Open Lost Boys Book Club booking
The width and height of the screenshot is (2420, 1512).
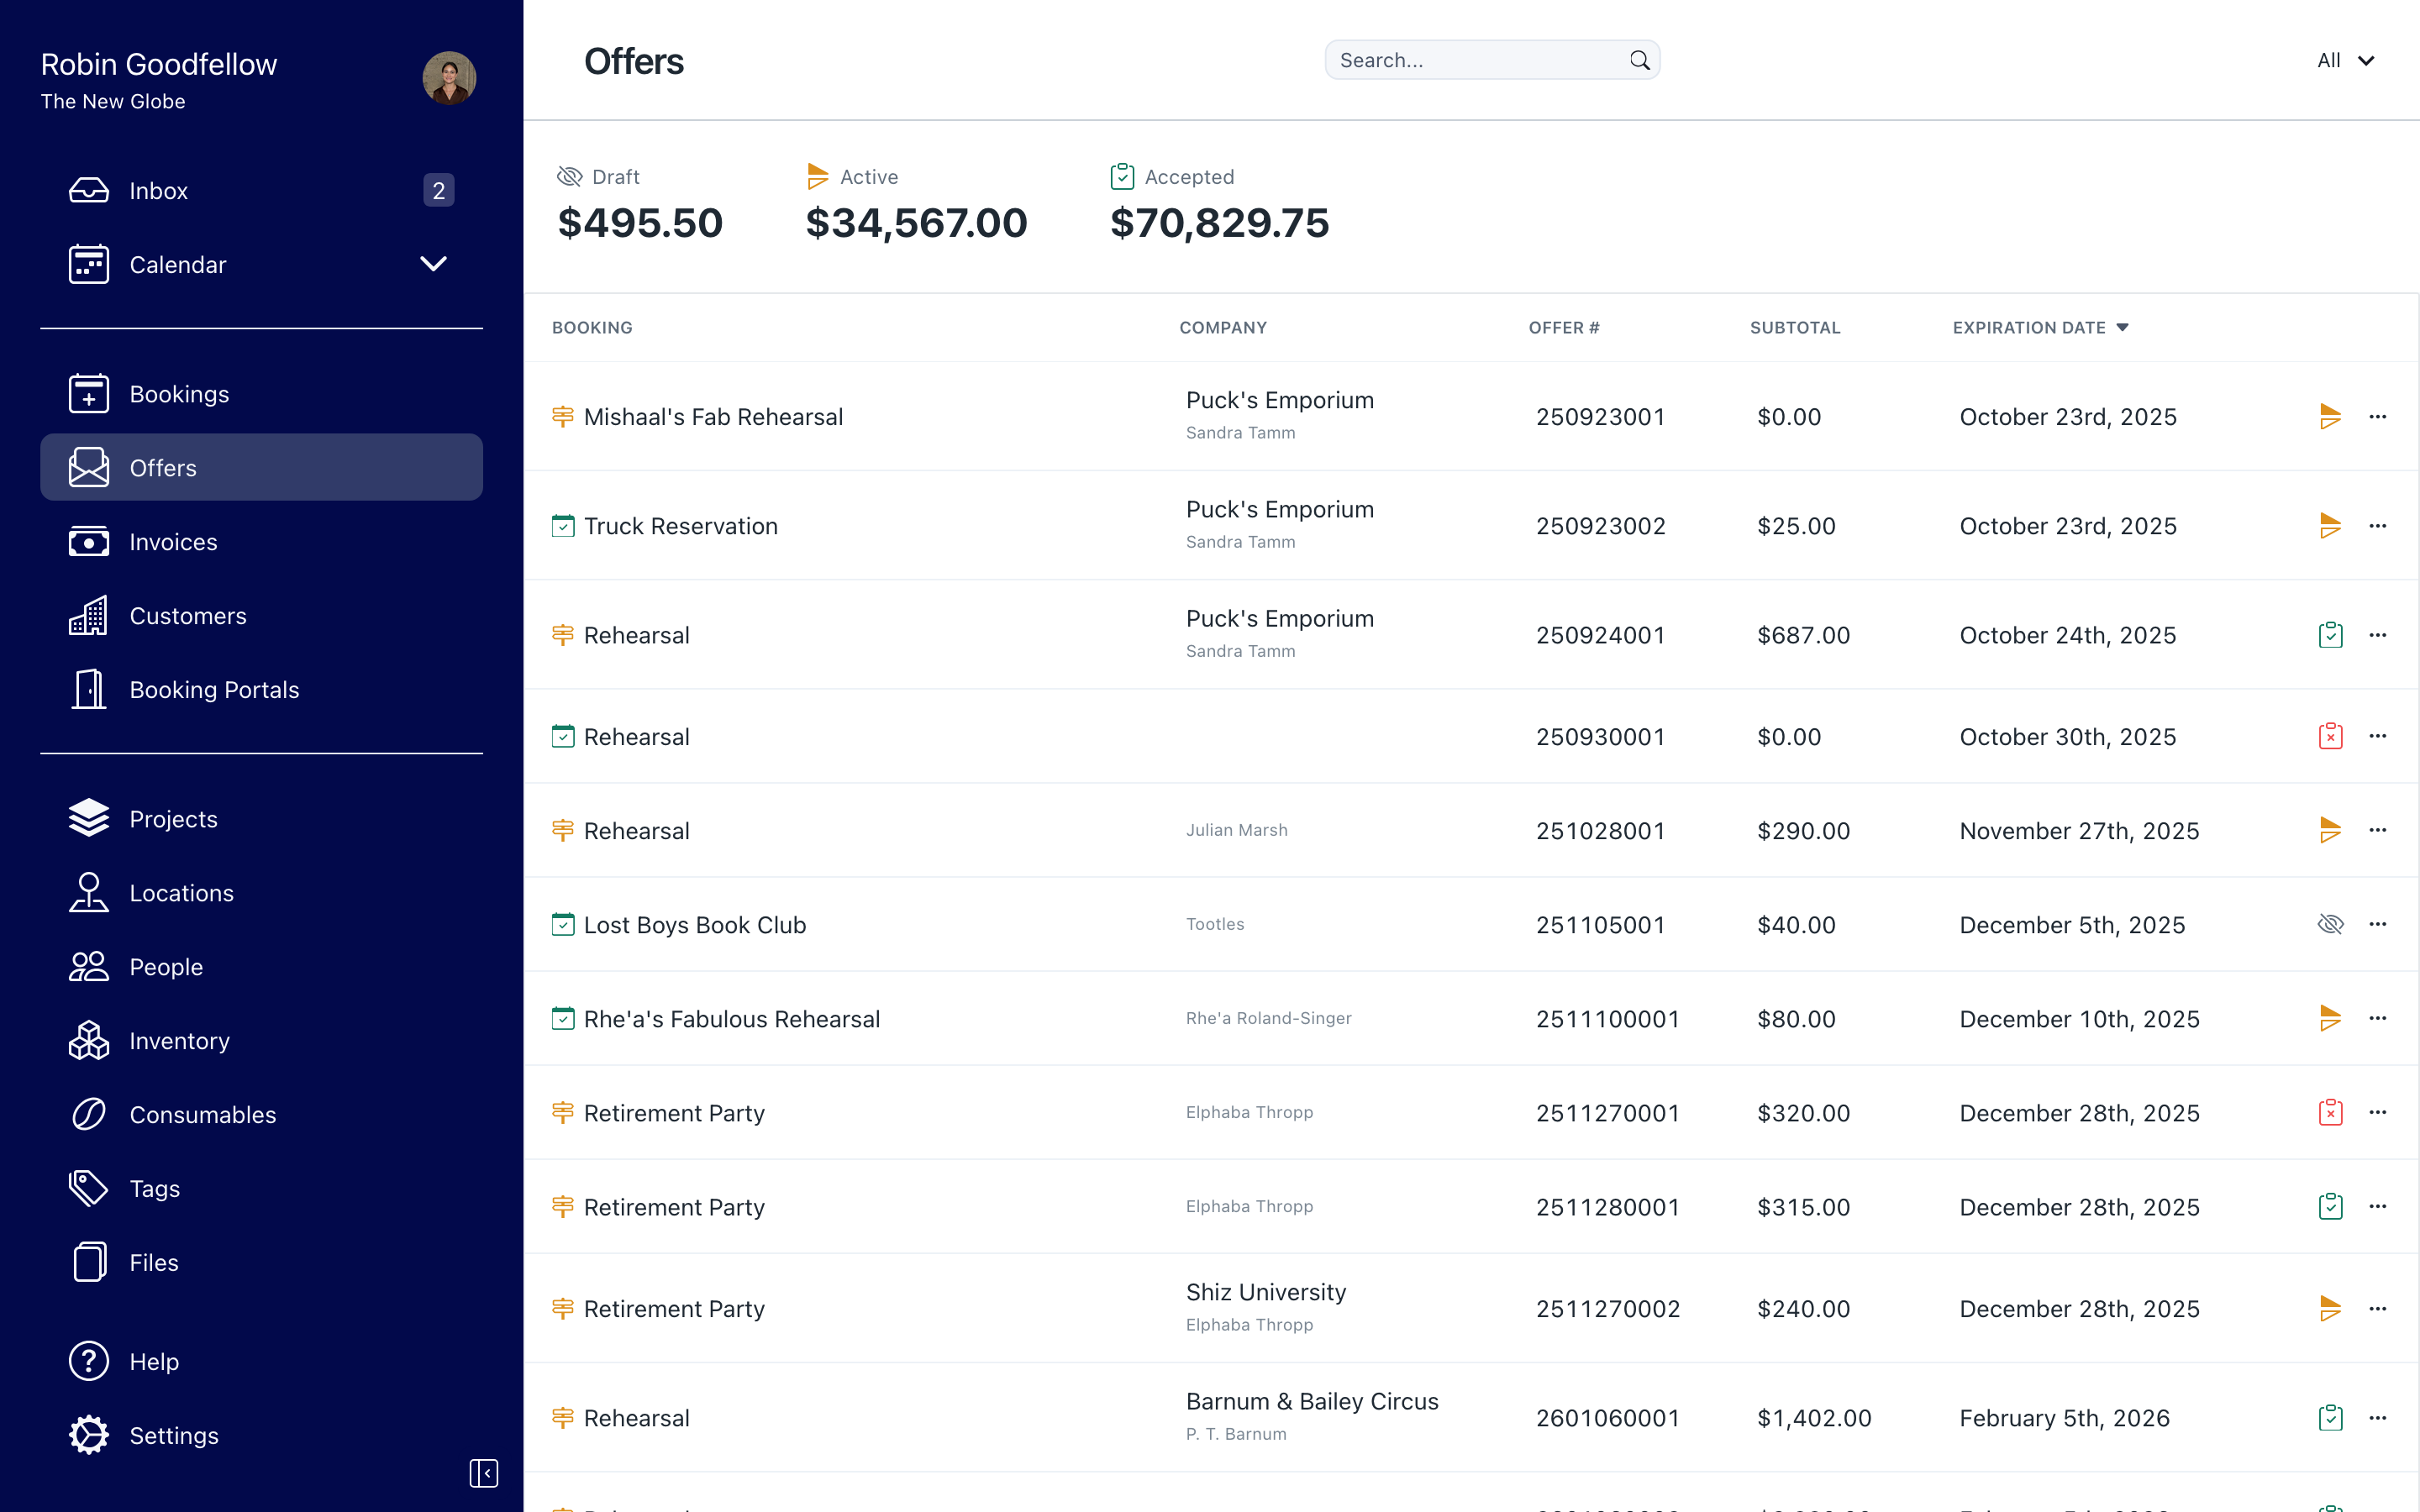coord(694,925)
